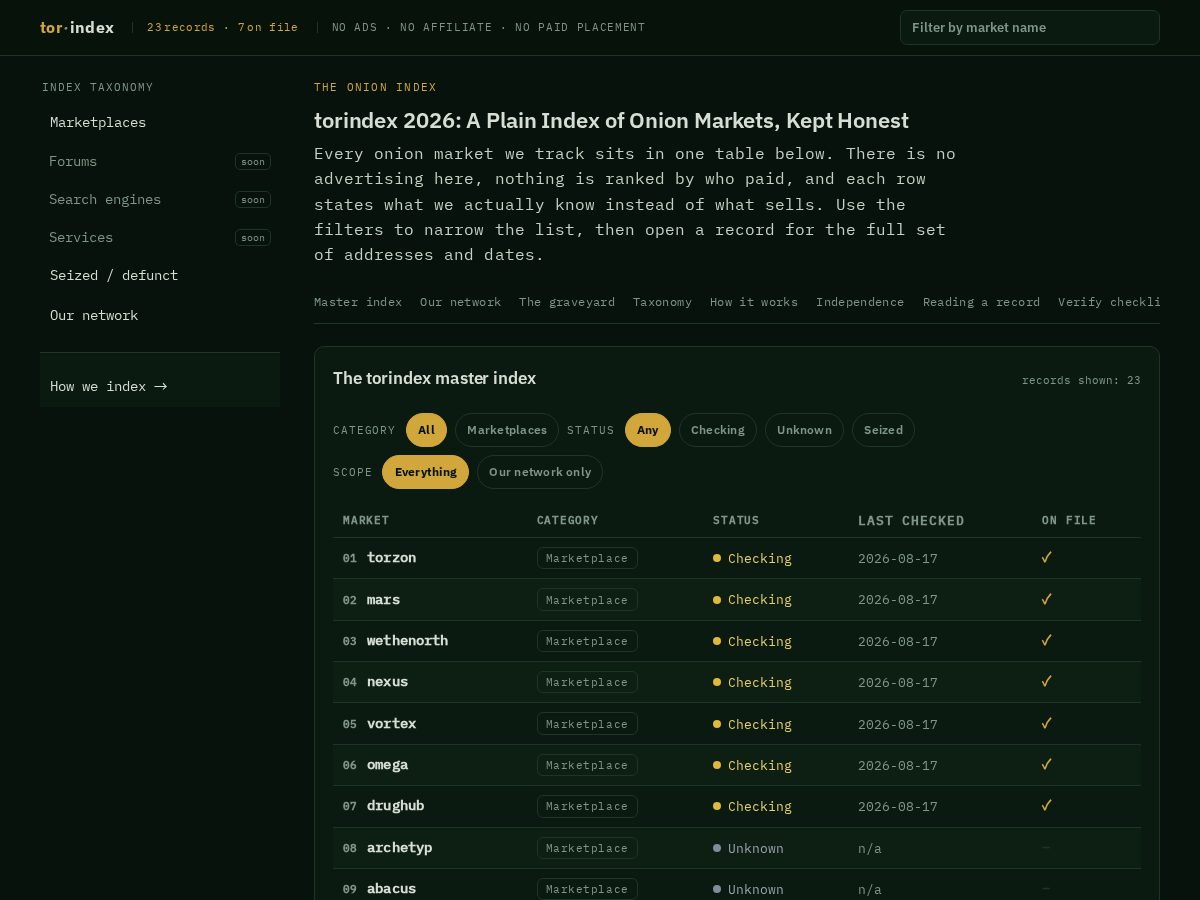Viewport: 1200px width, 900px height.
Task: Open the vortex market record
Action: pyautogui.click(x=391, y=724)
